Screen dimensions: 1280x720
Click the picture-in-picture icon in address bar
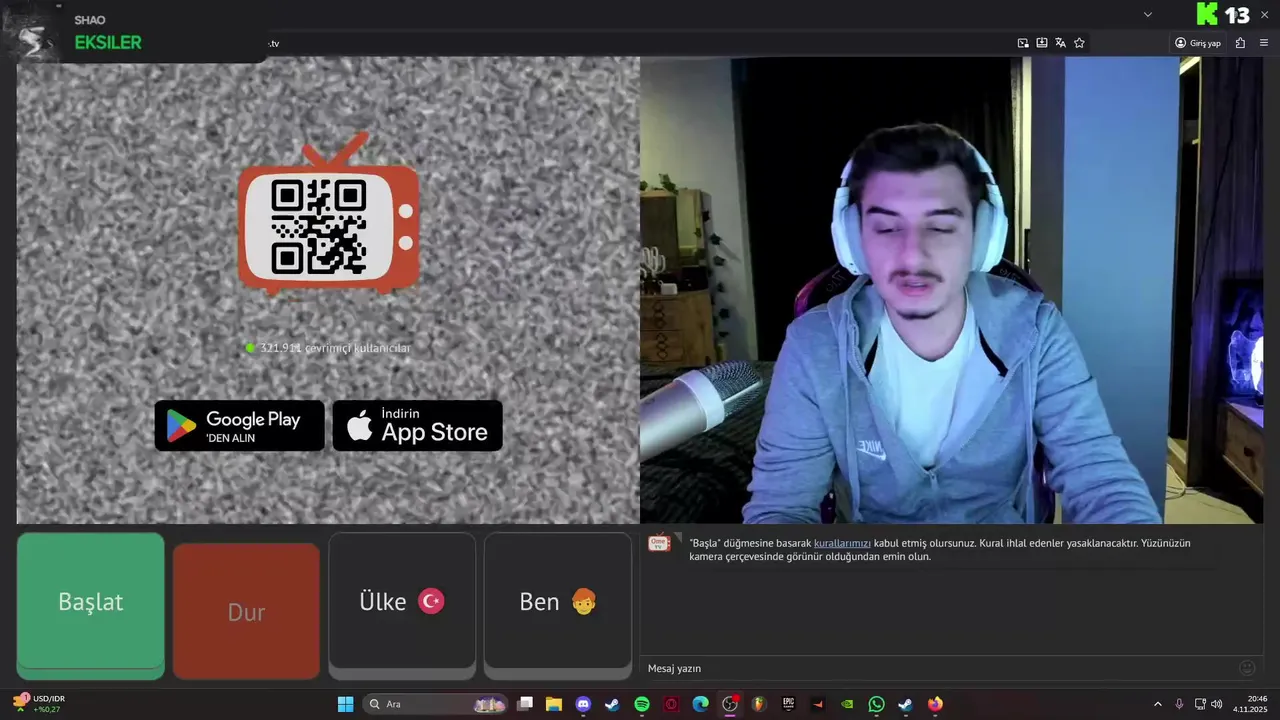click(x=1023, y=43)
